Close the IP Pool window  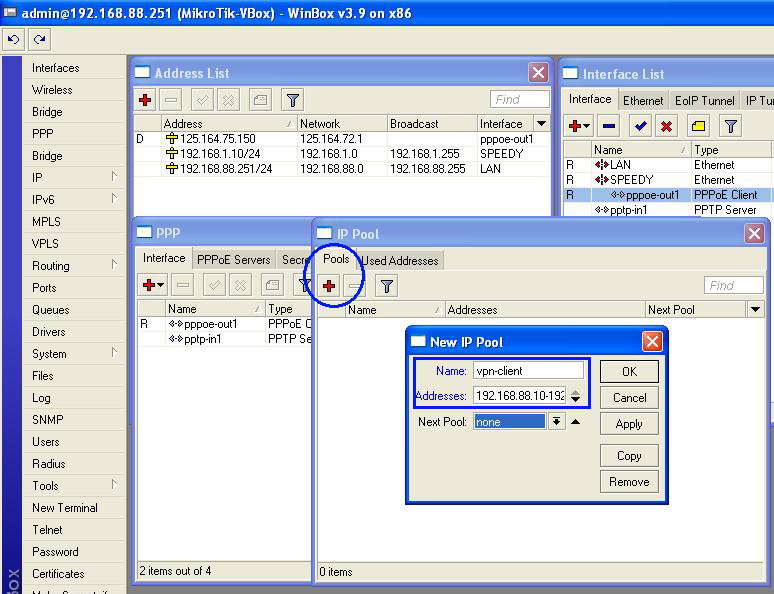(754, 234)
